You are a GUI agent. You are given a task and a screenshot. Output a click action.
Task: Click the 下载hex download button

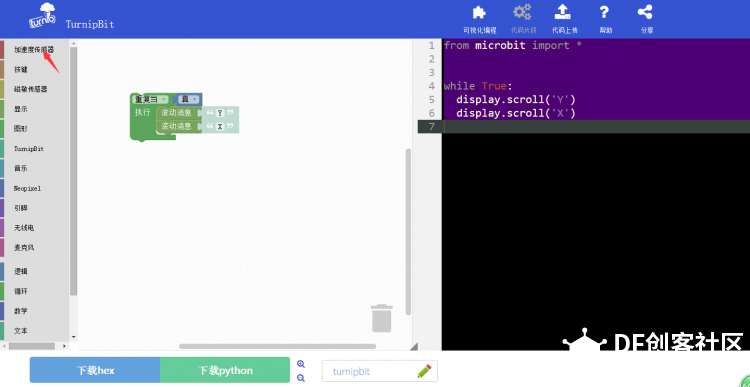[95, 370]
